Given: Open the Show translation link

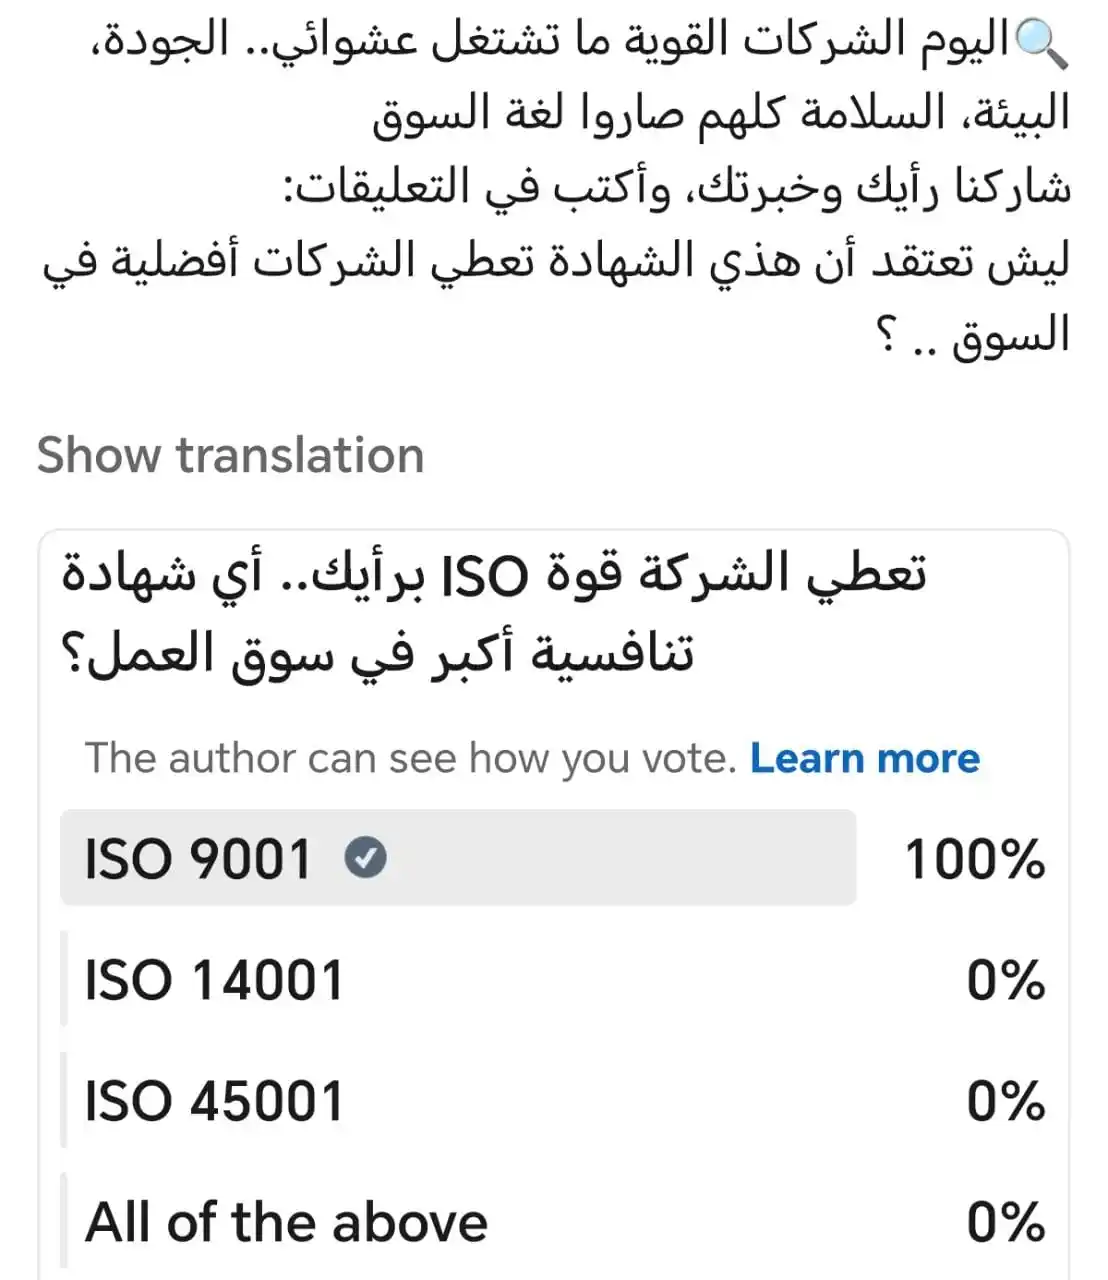Looking at the screenshot, I should [230, 455].
